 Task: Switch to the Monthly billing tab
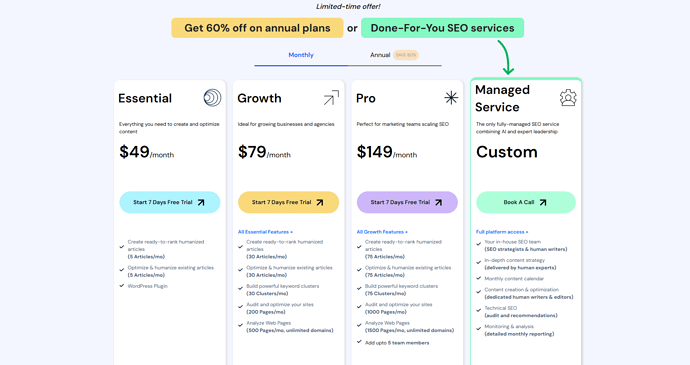coord(301,55)
